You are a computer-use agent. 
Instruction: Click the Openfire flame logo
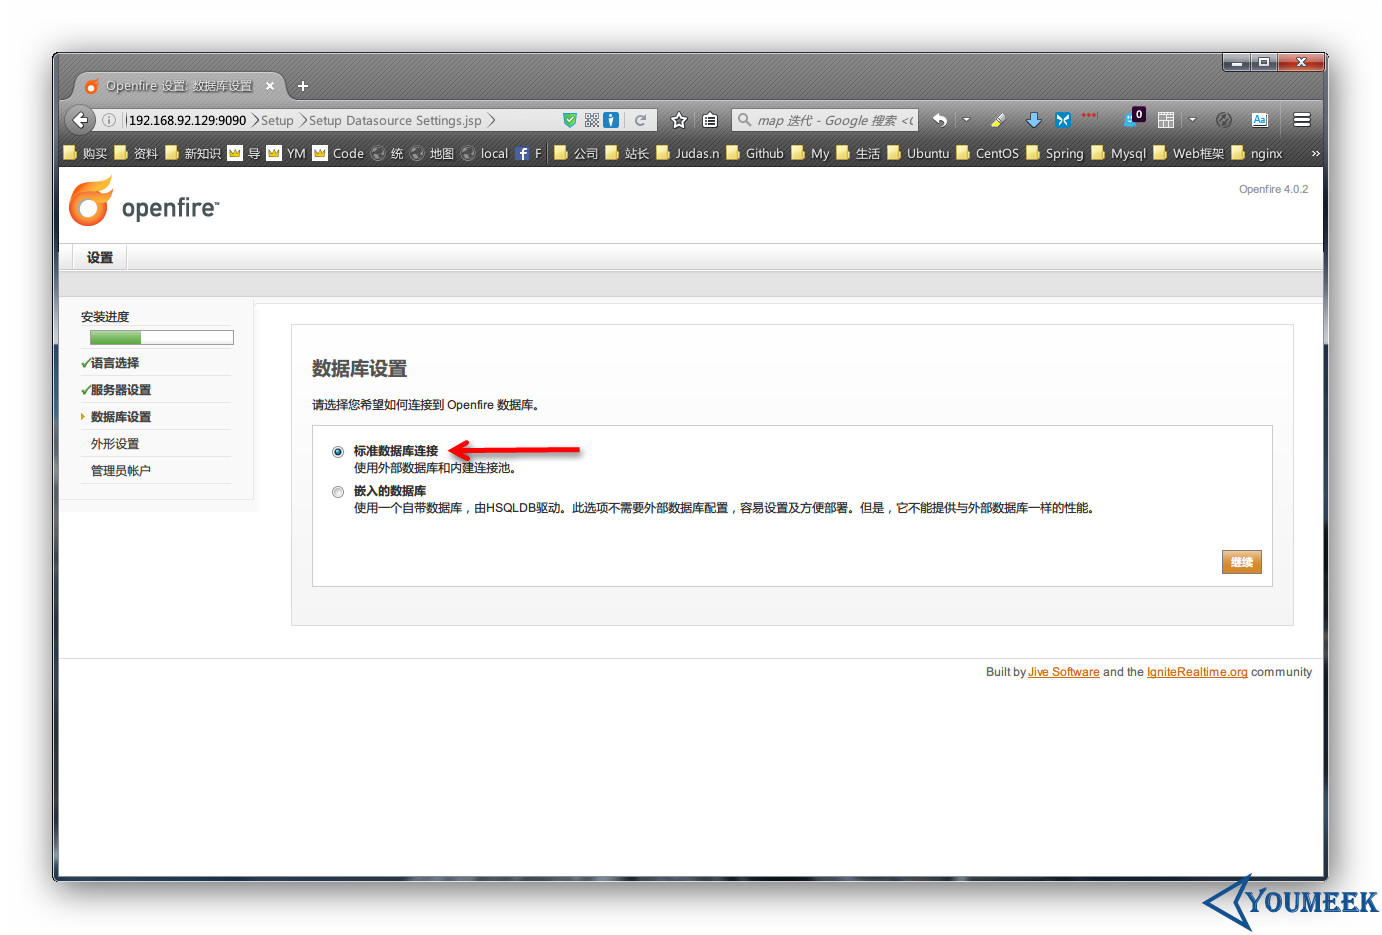[x=91, y=202]
